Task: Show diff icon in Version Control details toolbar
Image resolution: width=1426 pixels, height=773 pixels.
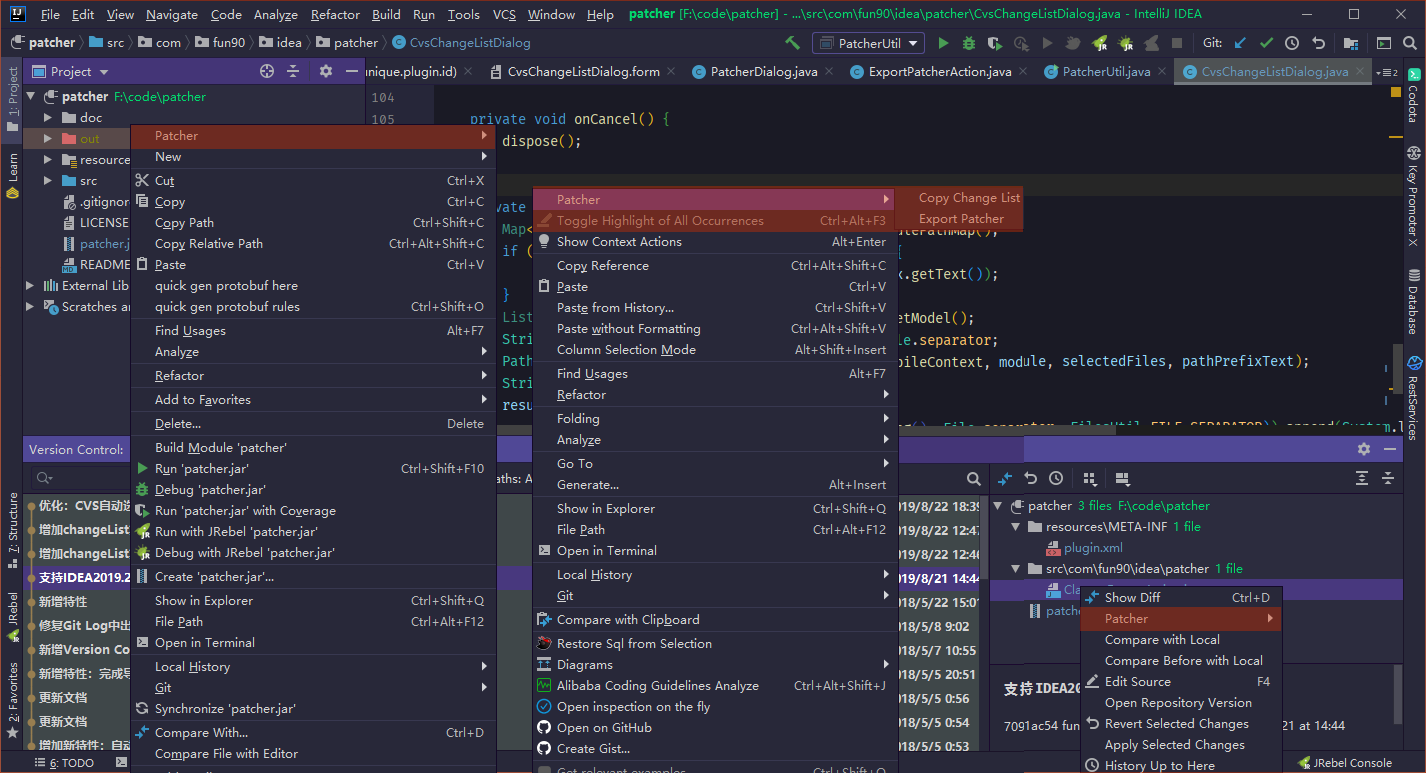Action: coord(1005,479)
